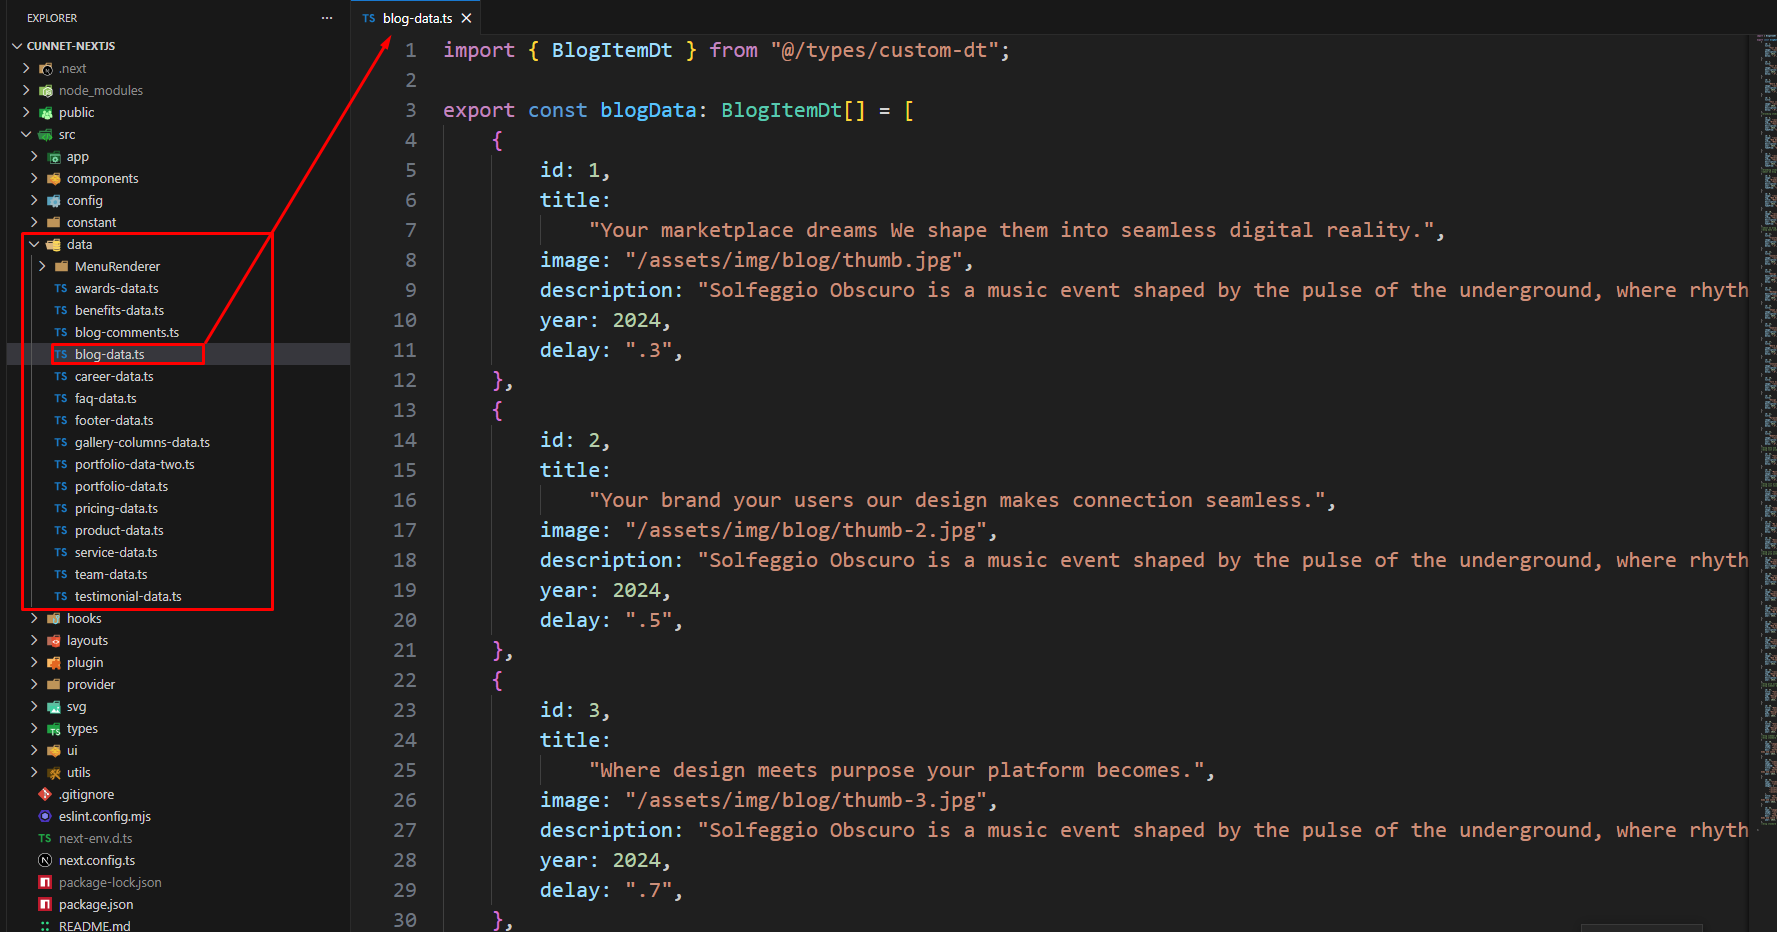Click the public folder icon

tap(45, 113)
